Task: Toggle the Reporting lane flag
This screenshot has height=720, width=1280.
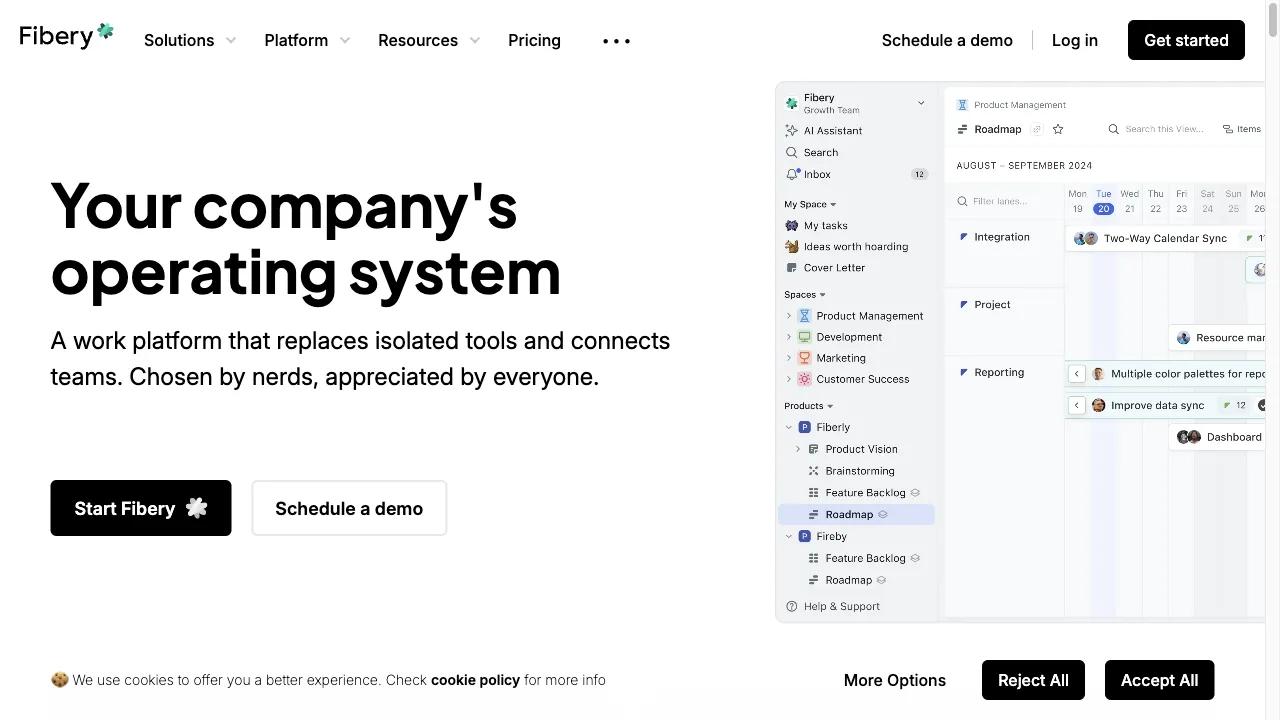Action: point(964,372)
